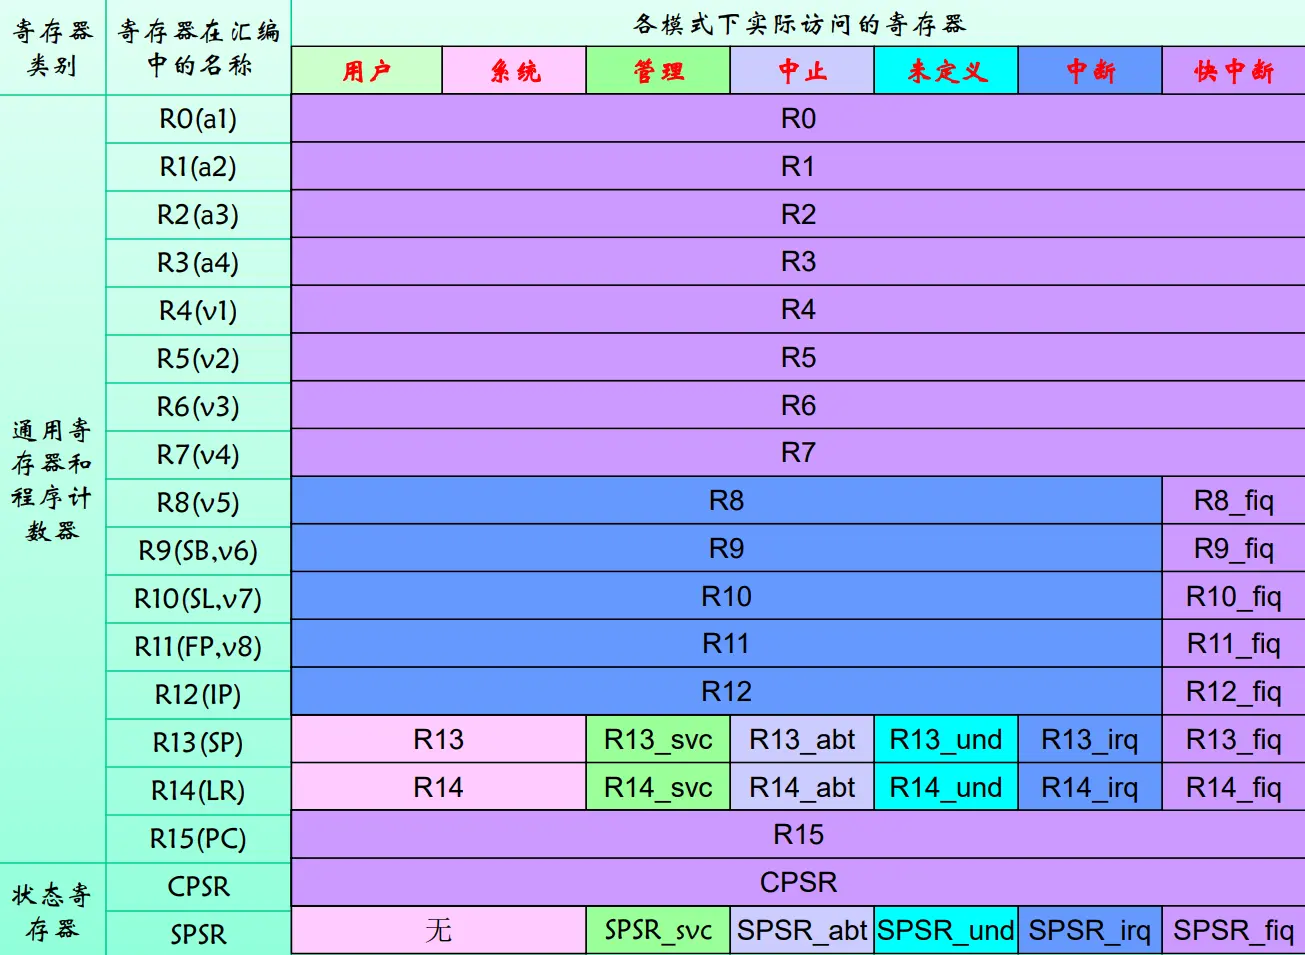1305x955 pixels.
Task: Click the R13_und cell
Action: pyautogui.click(x=946, y=739)
